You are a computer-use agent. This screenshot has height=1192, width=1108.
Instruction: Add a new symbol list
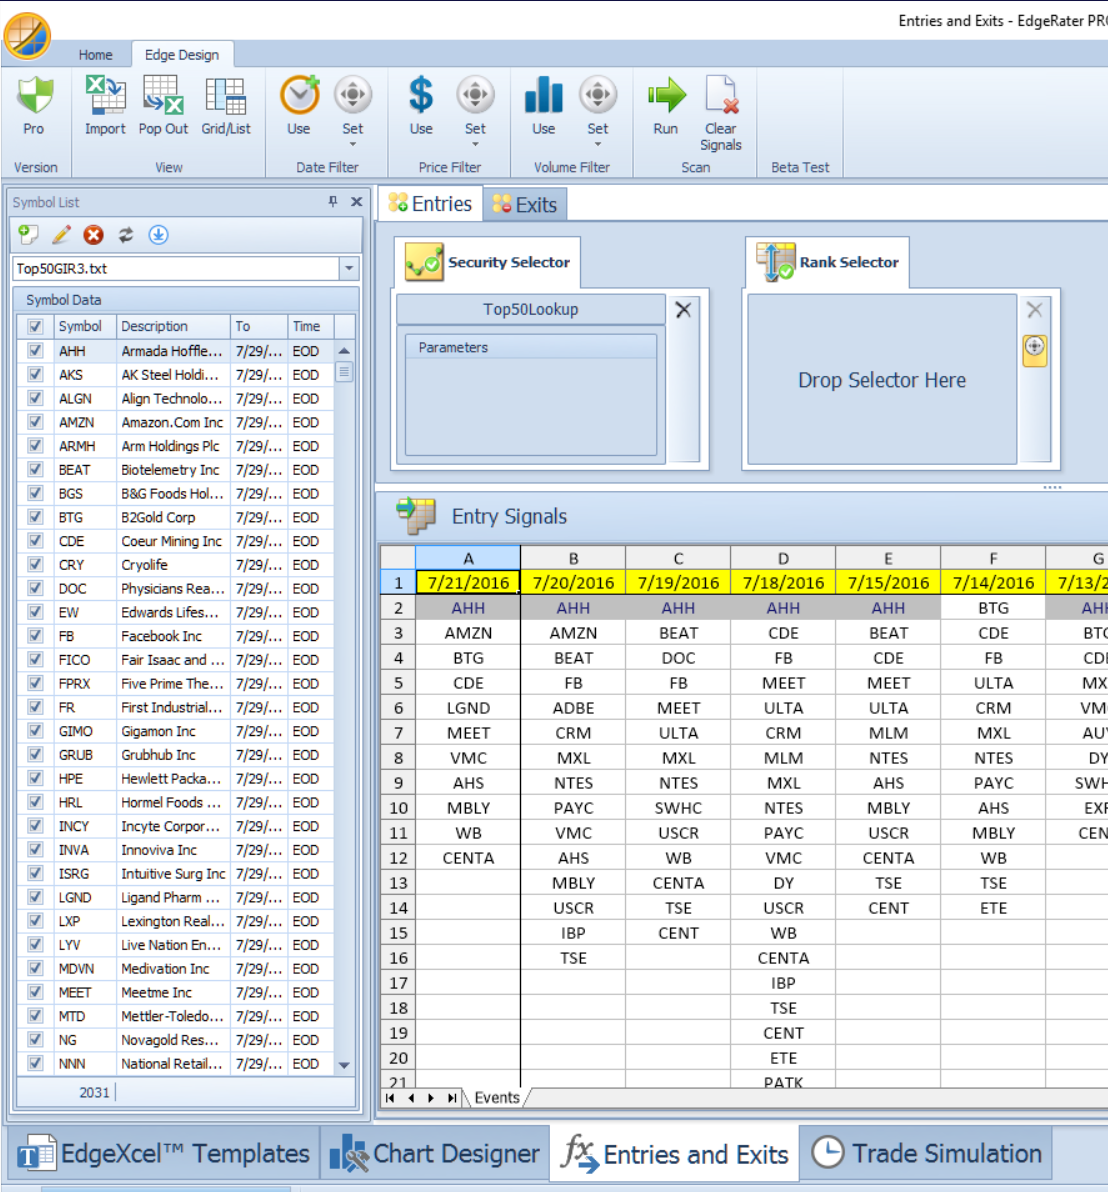pyautogui.click(x=29, y=235)
